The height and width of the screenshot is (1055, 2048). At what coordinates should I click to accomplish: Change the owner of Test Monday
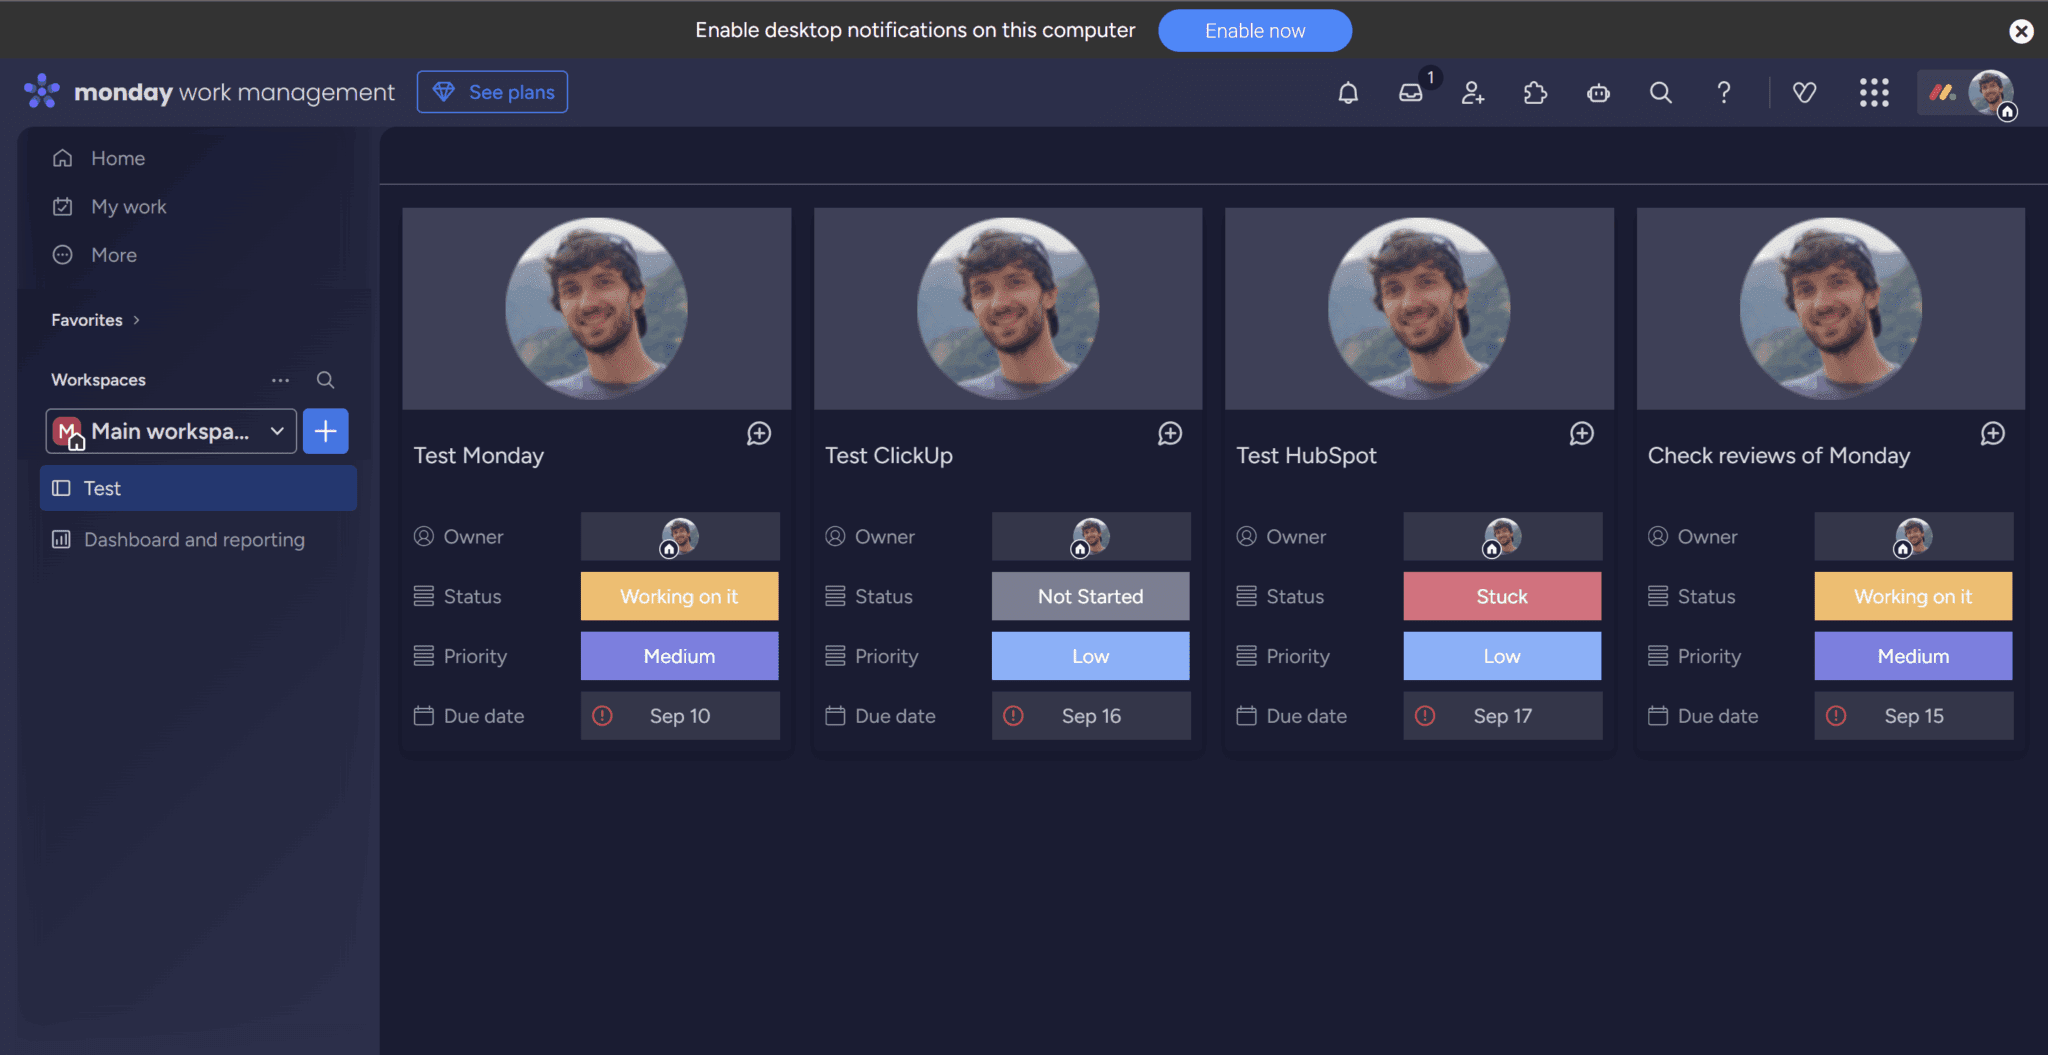click(680, 537)
